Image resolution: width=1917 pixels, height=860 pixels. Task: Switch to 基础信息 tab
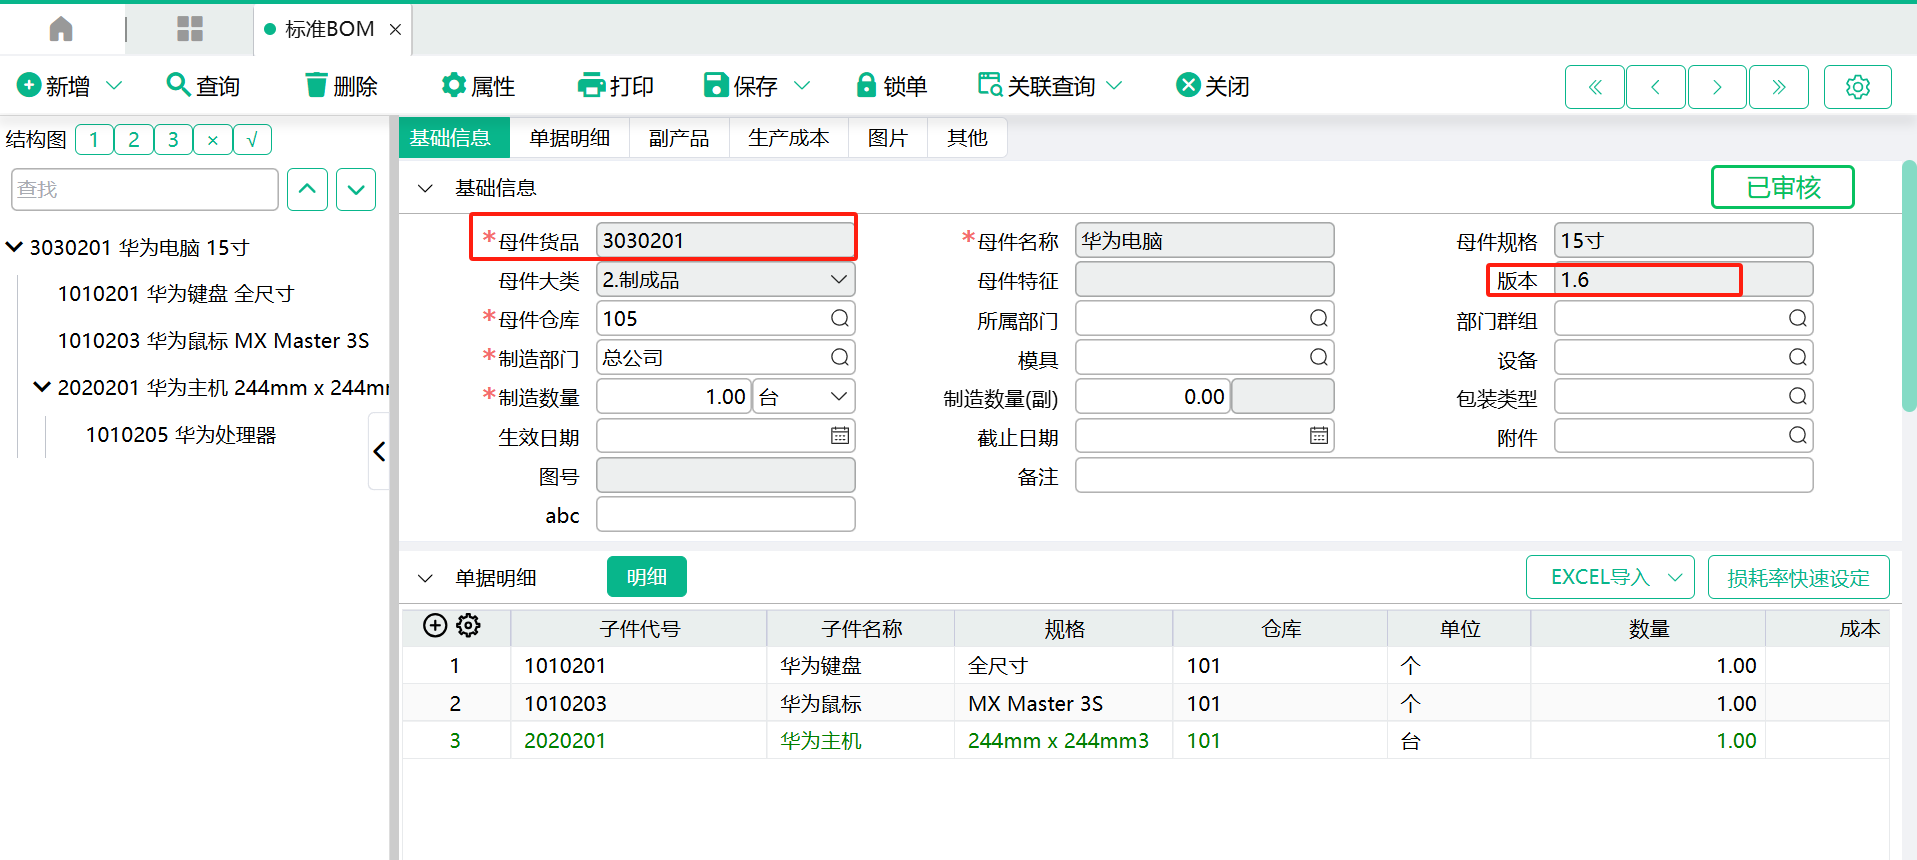click(454, 138)
